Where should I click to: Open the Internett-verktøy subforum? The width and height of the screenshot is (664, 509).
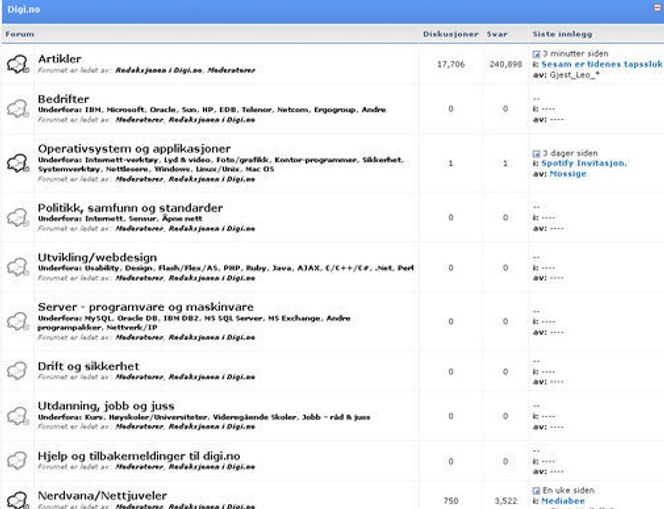[x=122, y=160]
